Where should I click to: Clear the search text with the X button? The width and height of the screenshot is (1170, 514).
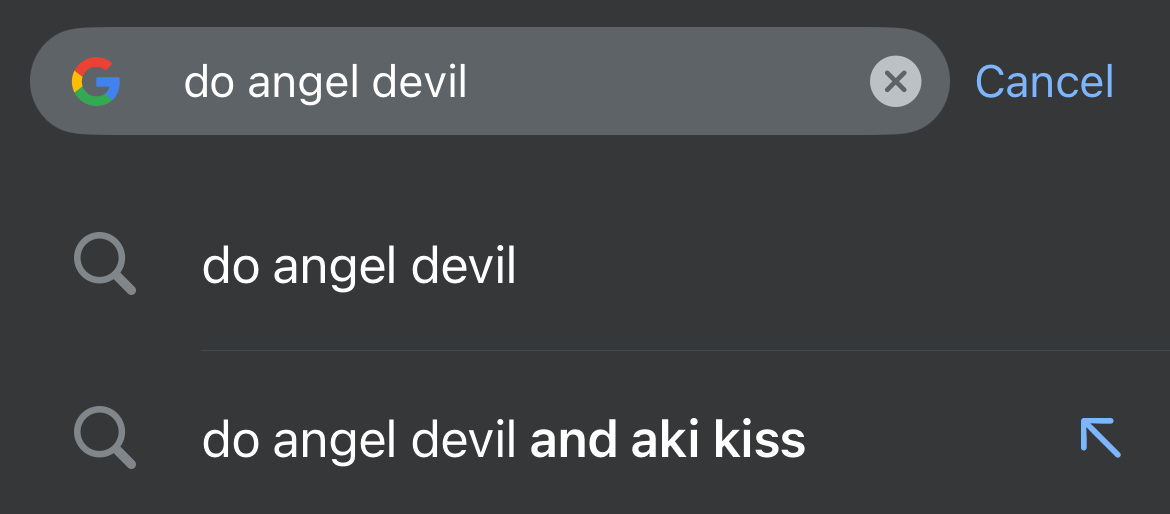click(895, 82)
